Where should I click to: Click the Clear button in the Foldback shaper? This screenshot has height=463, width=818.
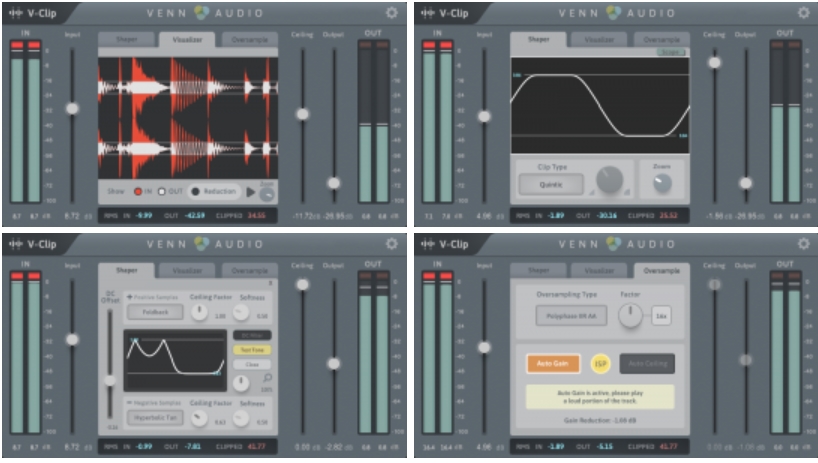(x=252, y=364)
